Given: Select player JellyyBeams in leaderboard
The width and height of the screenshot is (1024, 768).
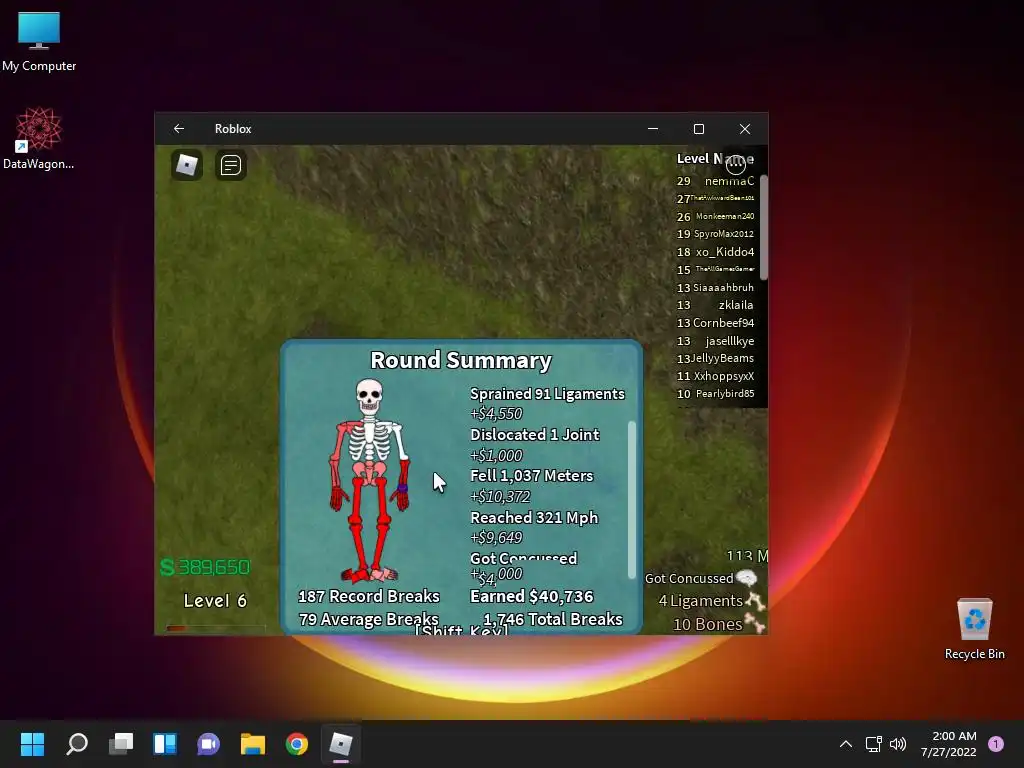Looking at the screenshot, I should (x=722, y=359).
